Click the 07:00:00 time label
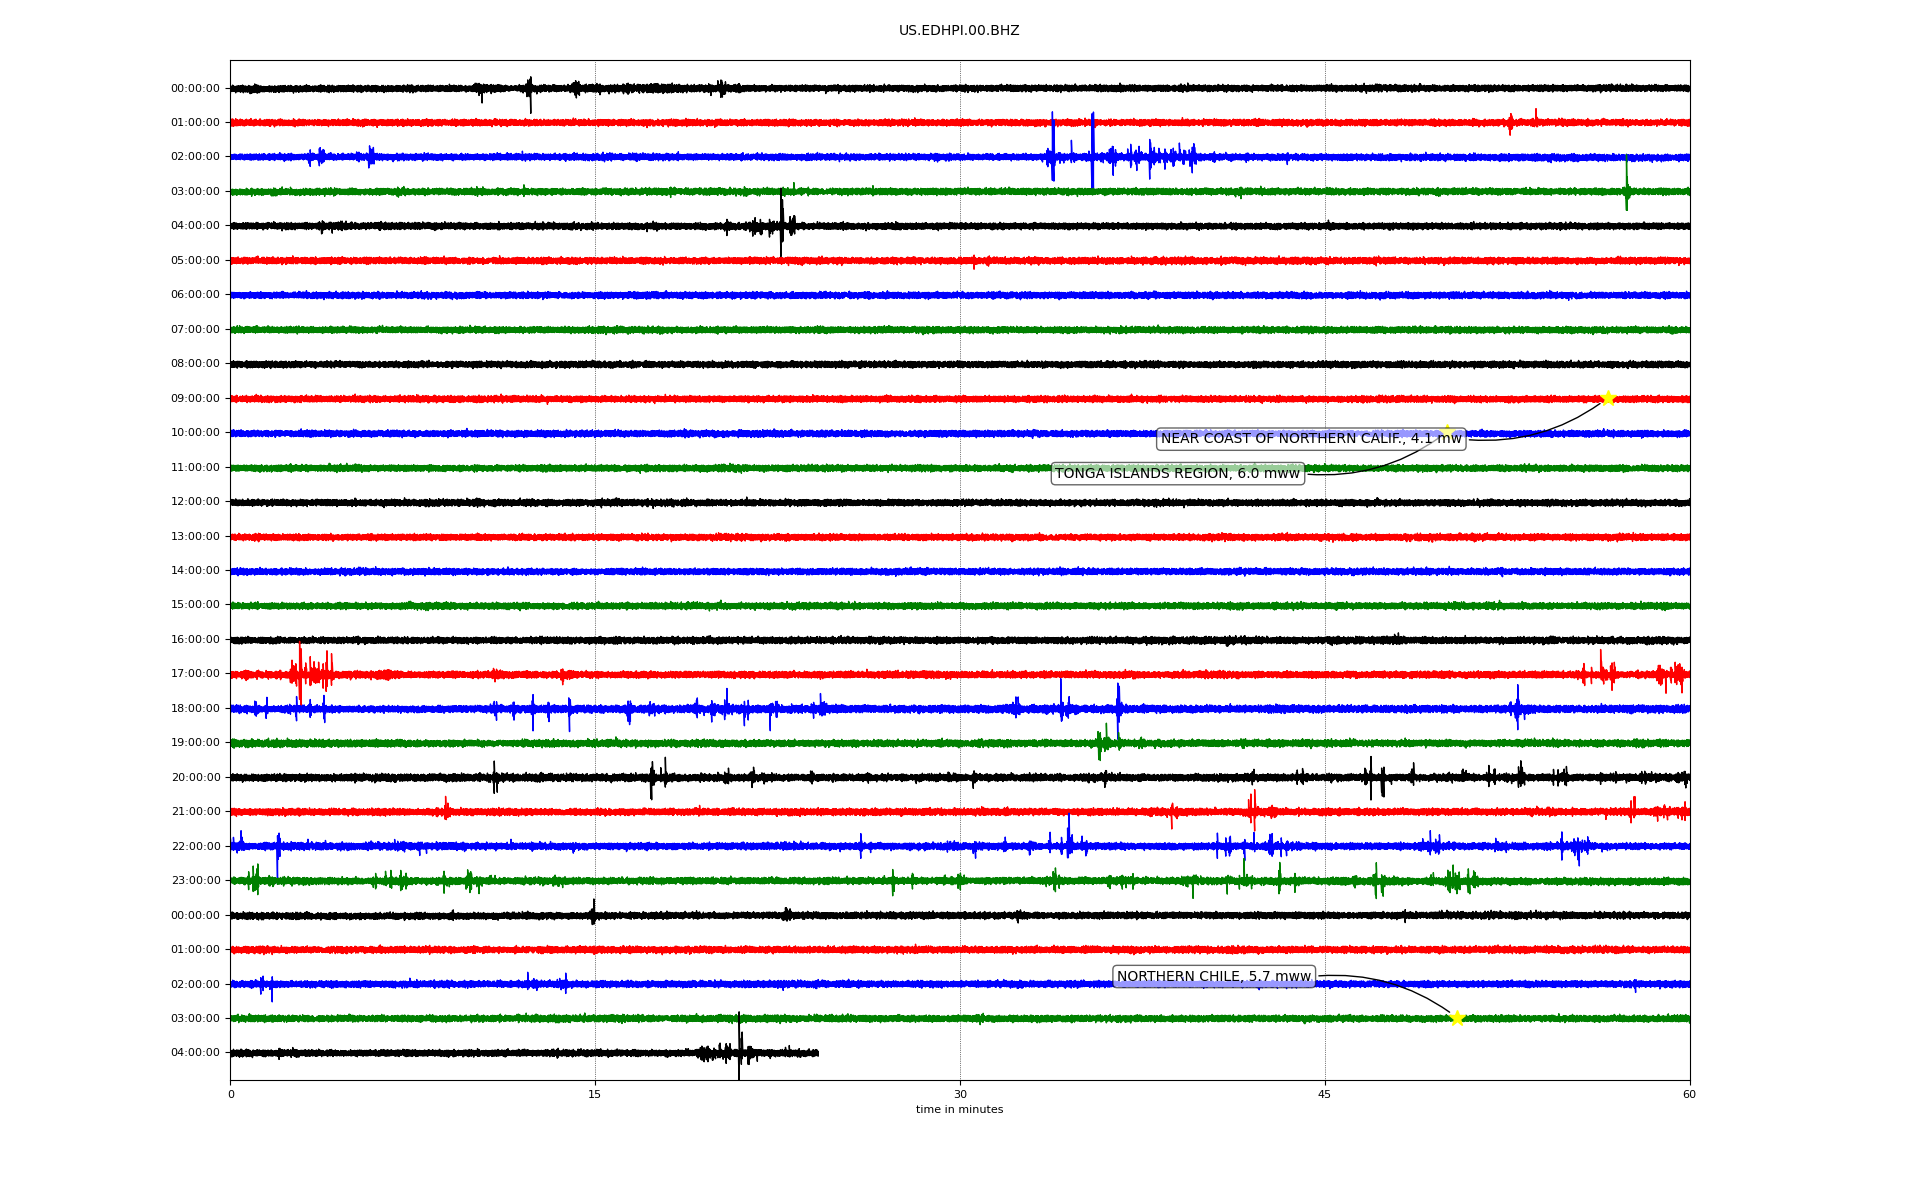This screenshot has width=1920, height=1200. click(195, 330)
